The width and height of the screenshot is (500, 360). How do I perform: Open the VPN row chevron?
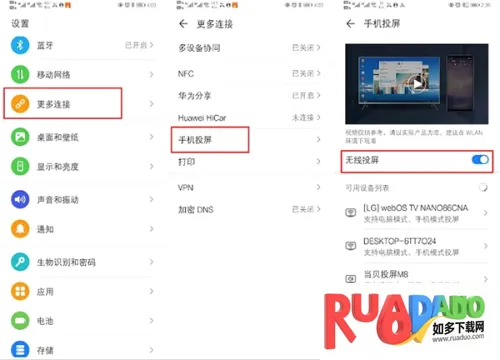(x=318, y=187)
